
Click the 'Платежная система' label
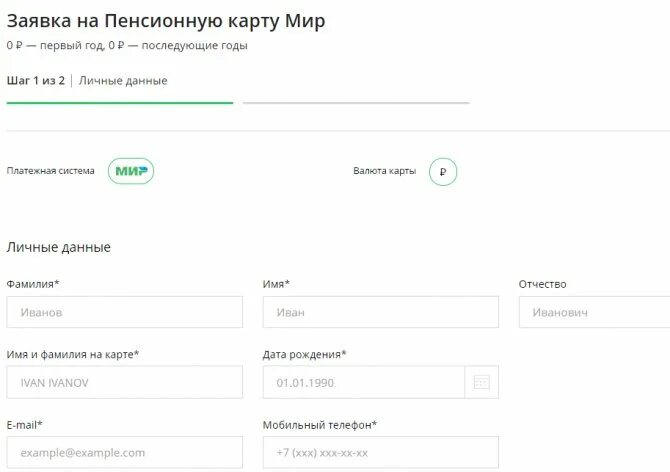coord(50,171)
